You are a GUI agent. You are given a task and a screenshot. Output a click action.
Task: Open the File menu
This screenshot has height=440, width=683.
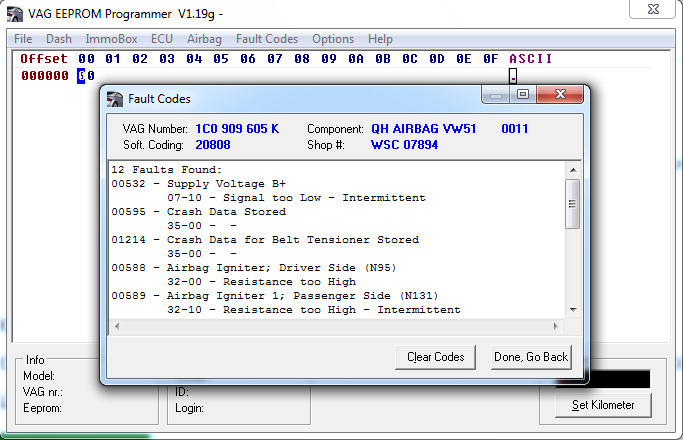coord(23,39)
